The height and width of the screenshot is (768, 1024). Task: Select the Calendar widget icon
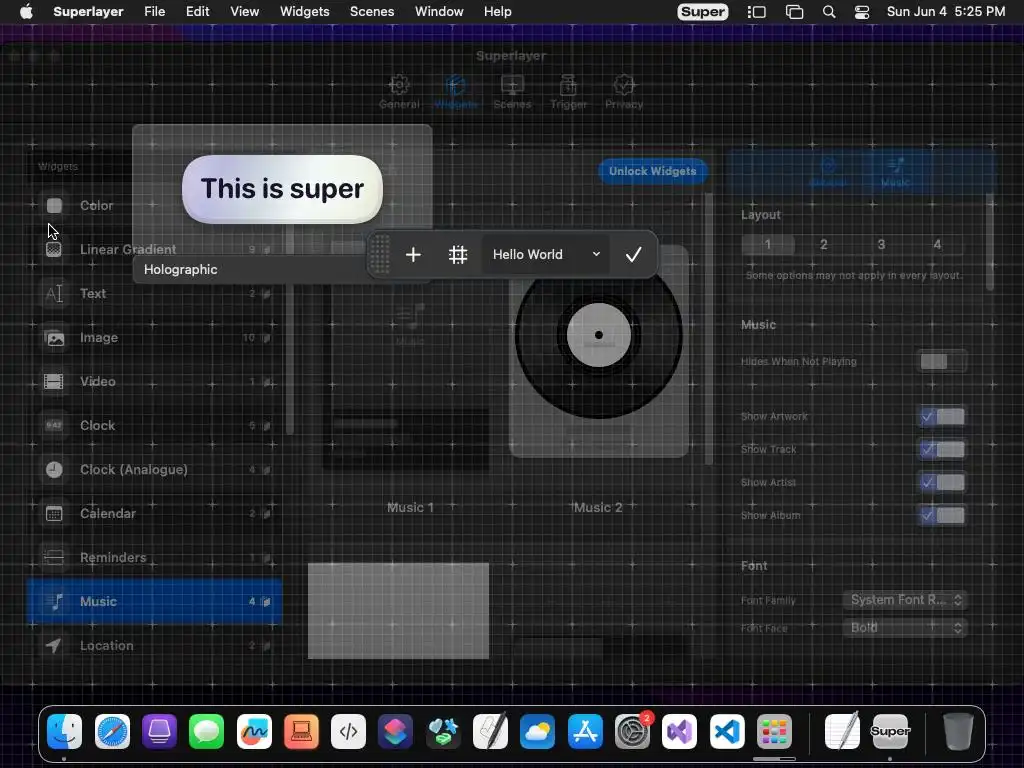(x=54, y=514)
